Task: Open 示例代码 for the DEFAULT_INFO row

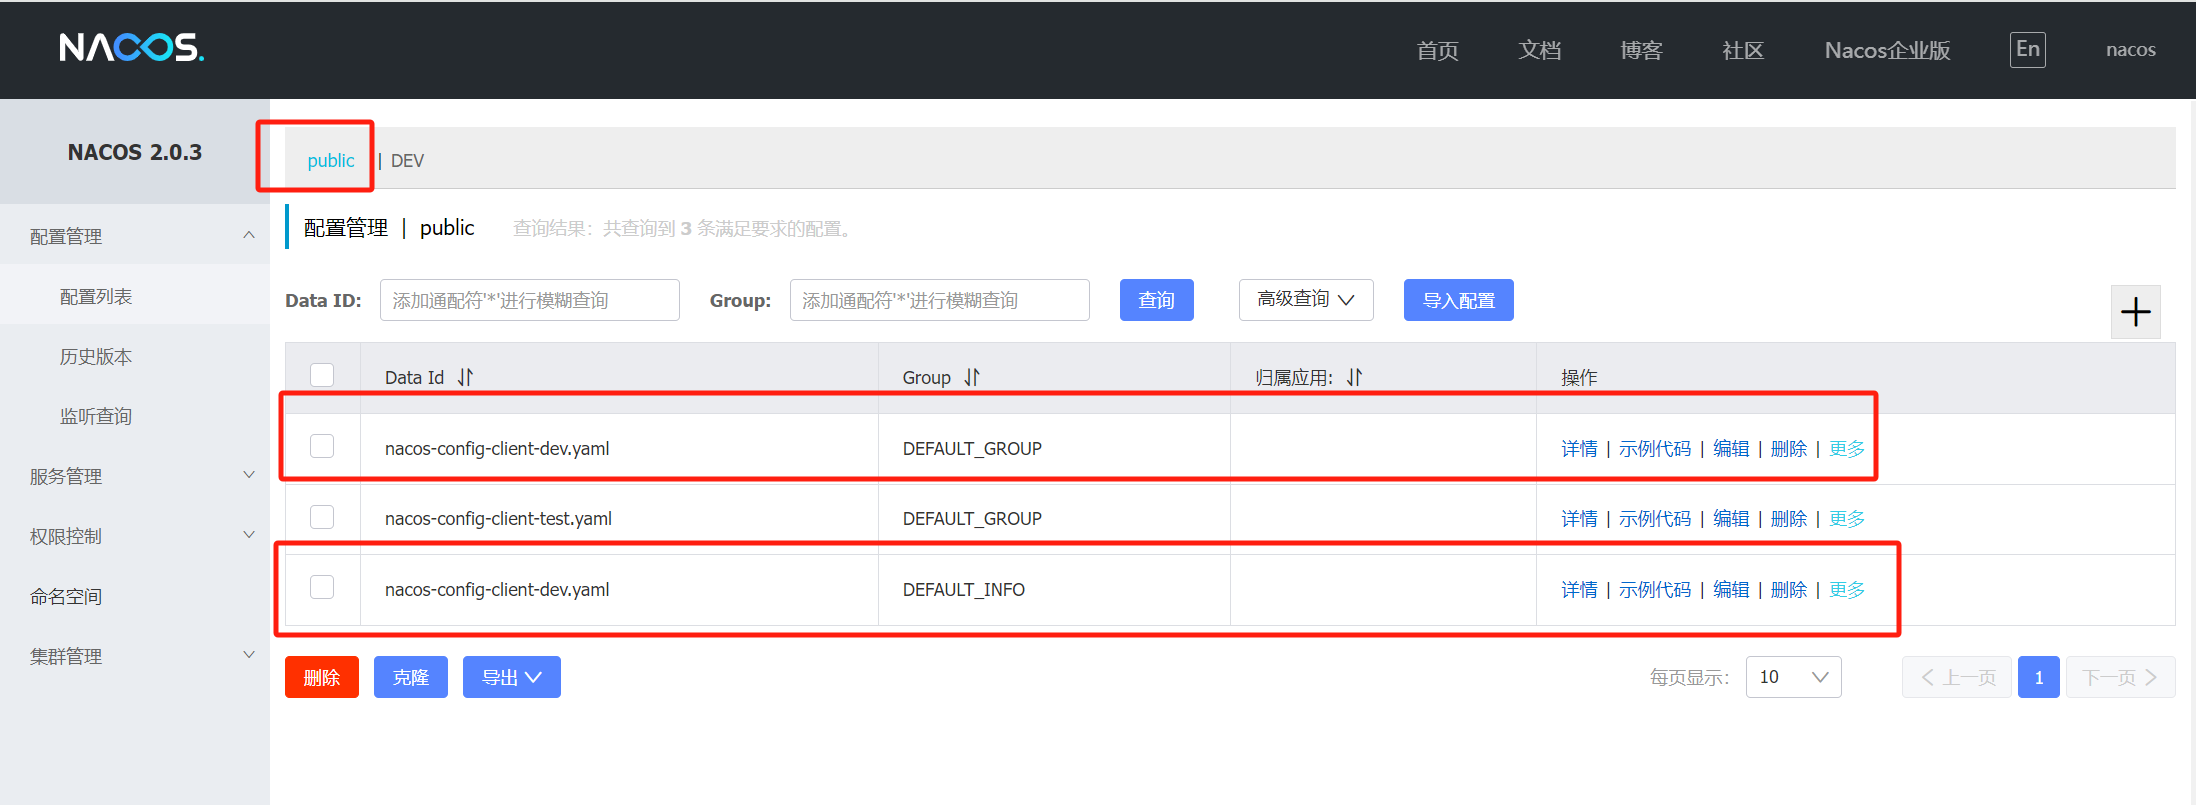Action: (x=1655, y=590)
